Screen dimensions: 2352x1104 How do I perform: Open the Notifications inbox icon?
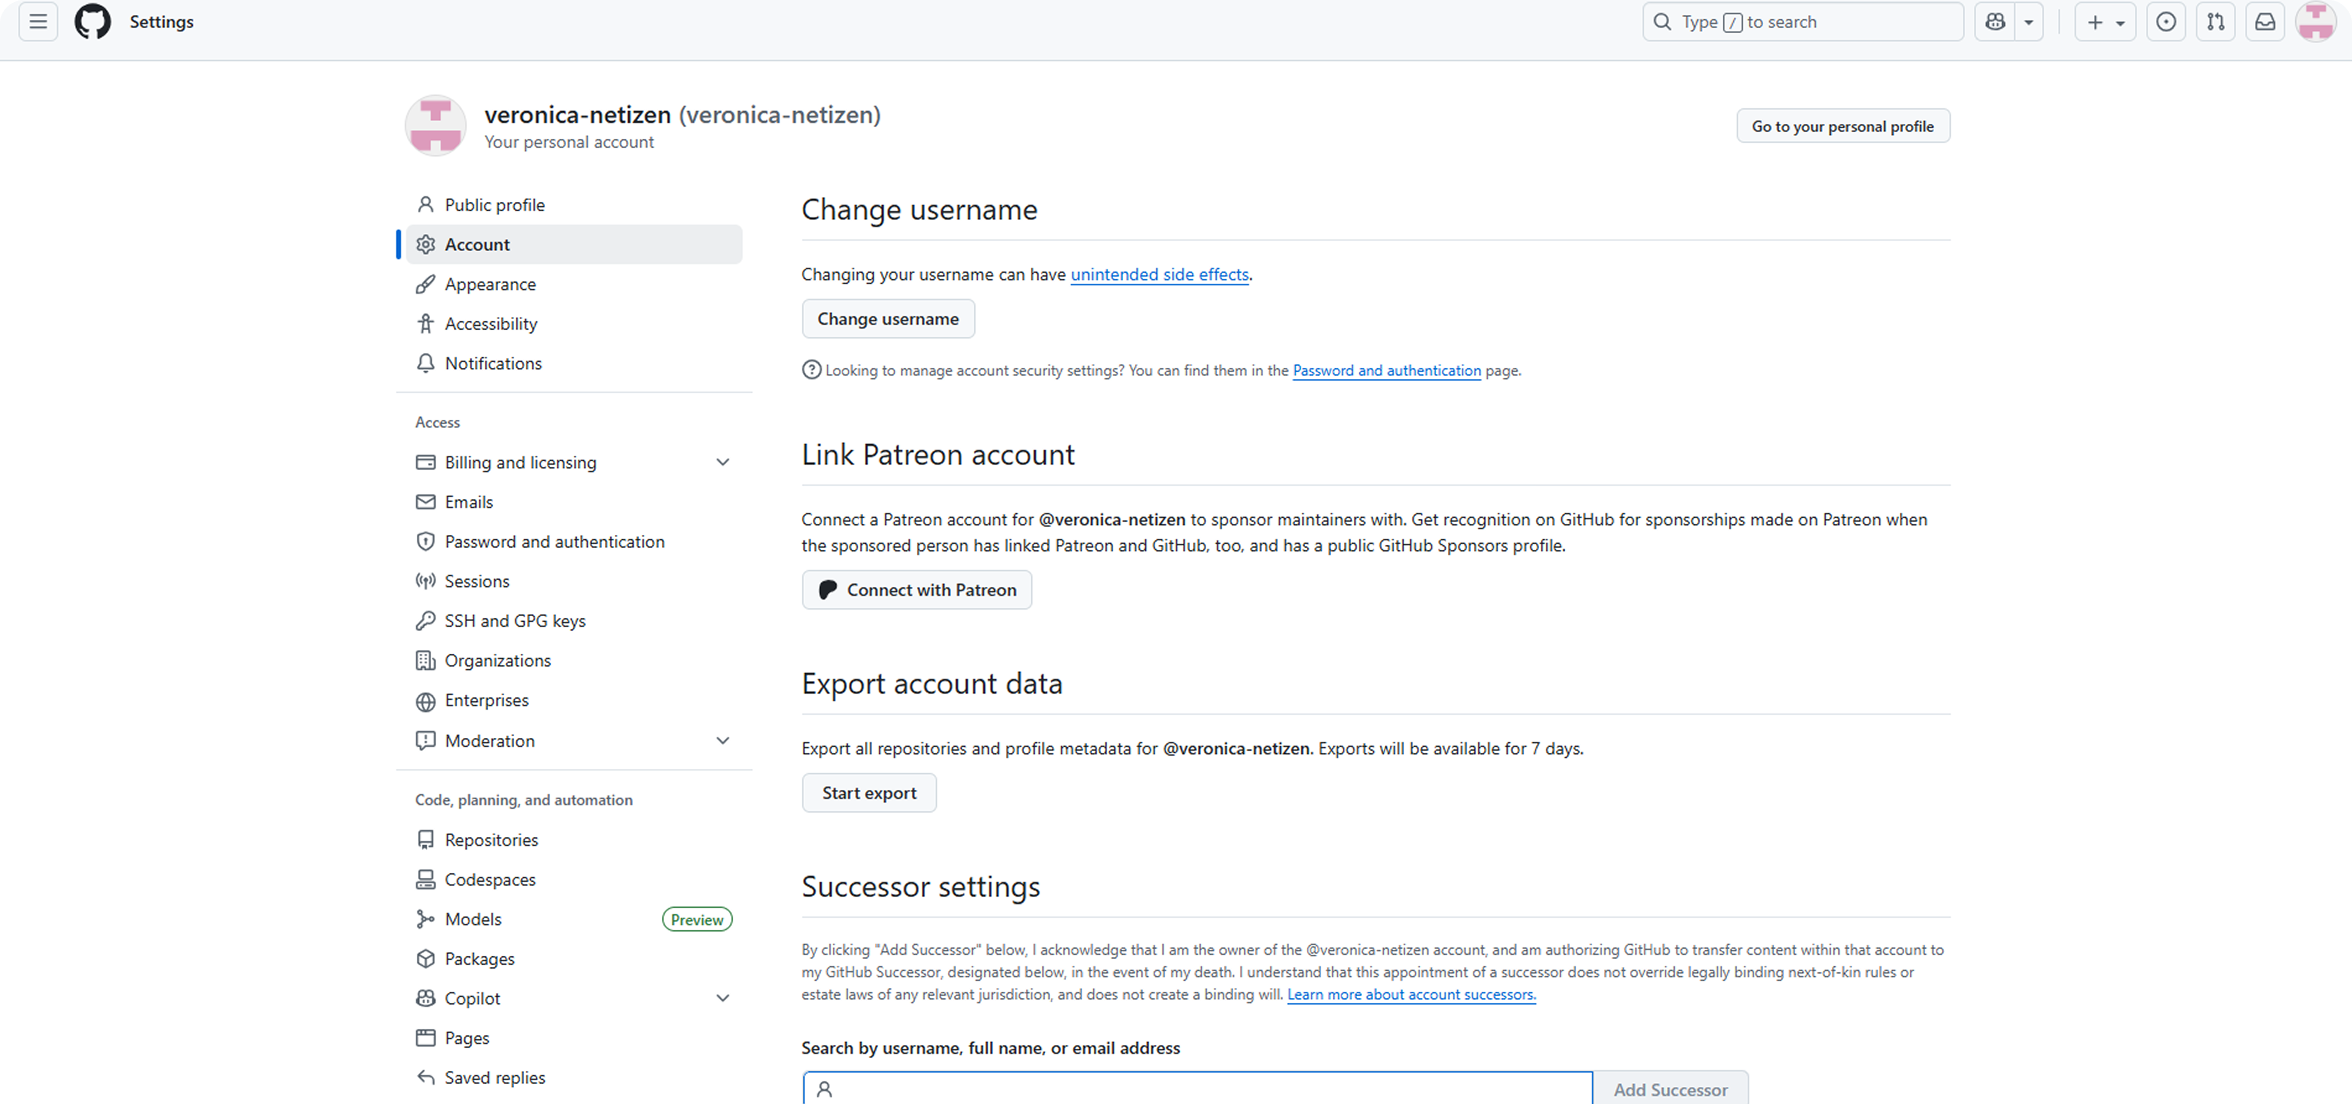tap(2265, 22)
